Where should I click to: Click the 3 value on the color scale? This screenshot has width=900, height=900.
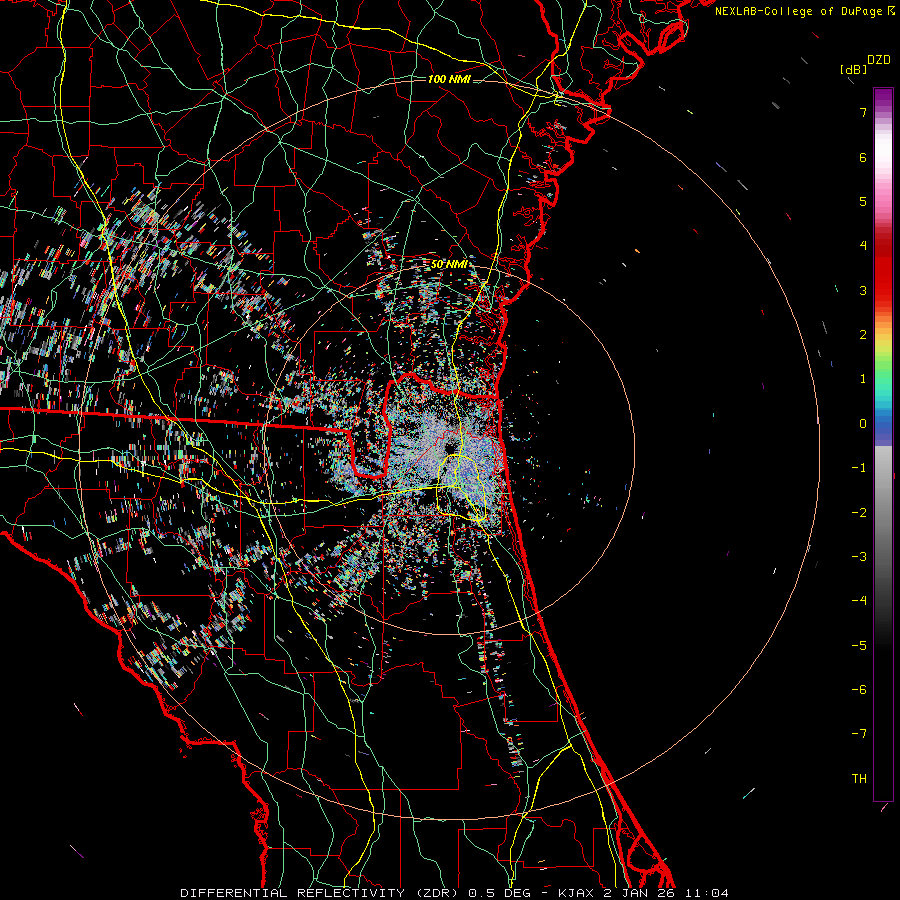point(863,290)
